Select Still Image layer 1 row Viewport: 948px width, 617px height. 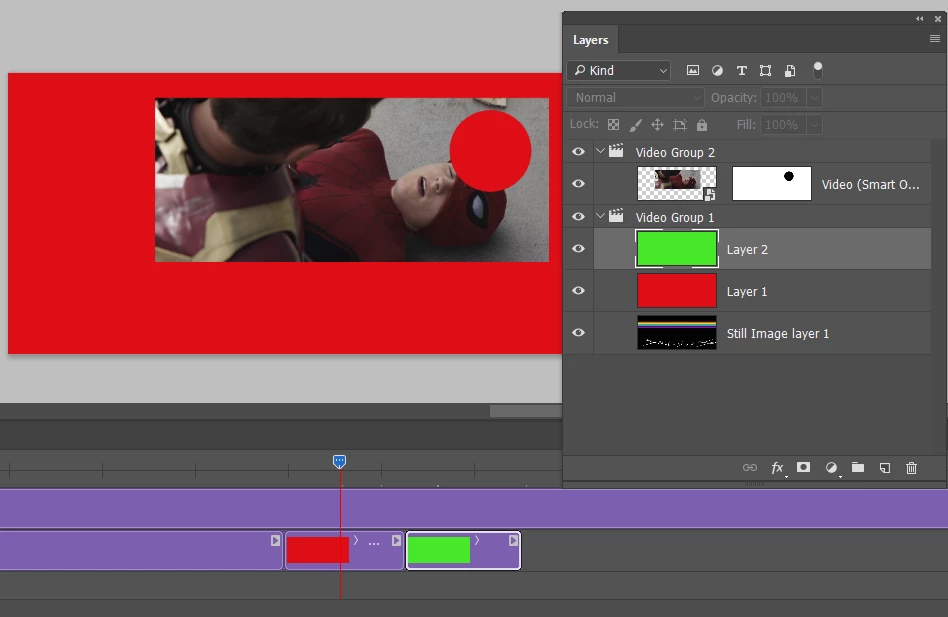(747, 333)
